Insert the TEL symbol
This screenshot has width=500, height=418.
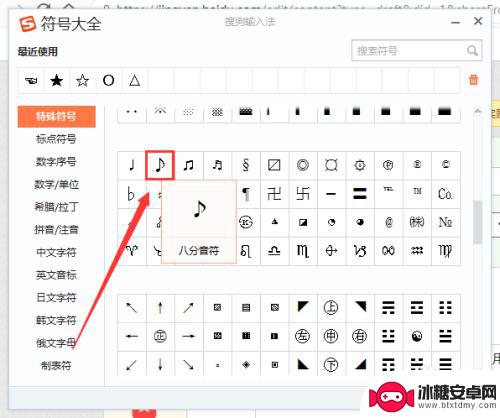(388, 194)
